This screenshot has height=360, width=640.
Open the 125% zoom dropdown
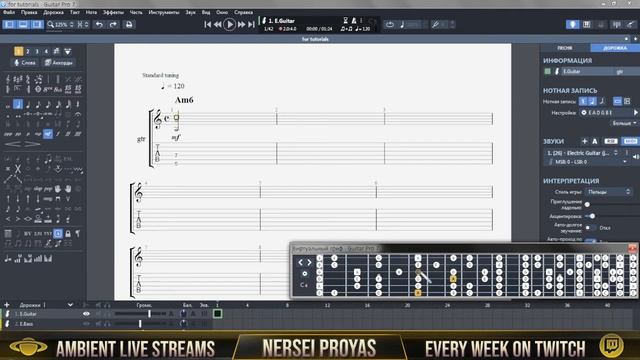pyautogui.click(x=62, y=24)
